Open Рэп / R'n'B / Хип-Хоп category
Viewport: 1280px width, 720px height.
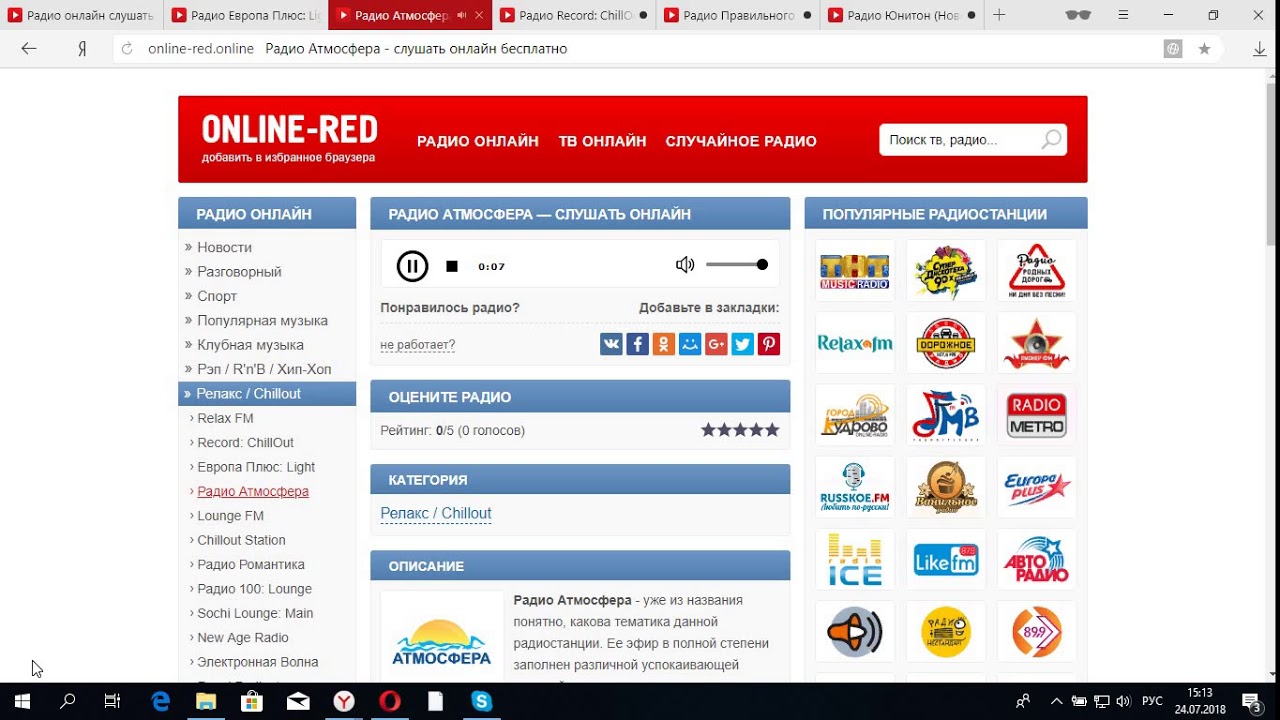264,369
